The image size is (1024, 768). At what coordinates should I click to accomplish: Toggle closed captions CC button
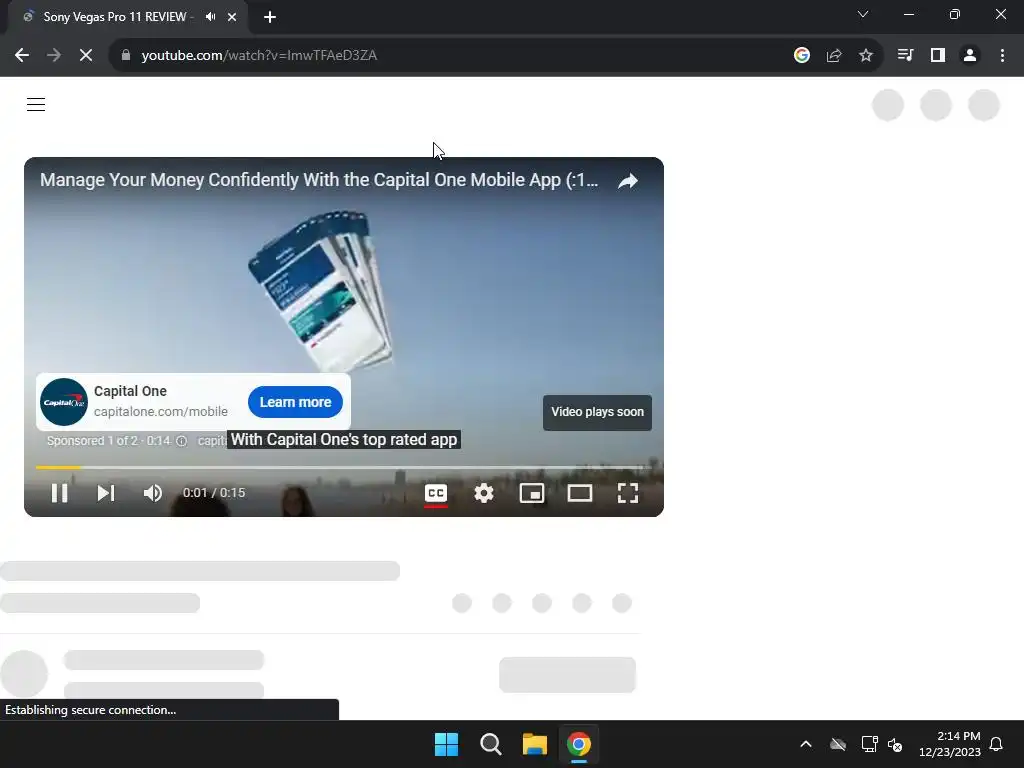tap(436, 493)
